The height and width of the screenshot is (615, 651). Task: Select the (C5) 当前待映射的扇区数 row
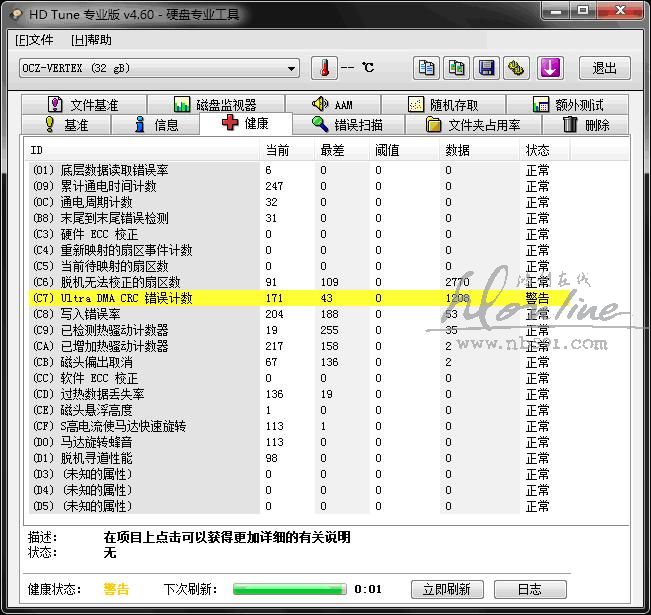tap(299, 266)
